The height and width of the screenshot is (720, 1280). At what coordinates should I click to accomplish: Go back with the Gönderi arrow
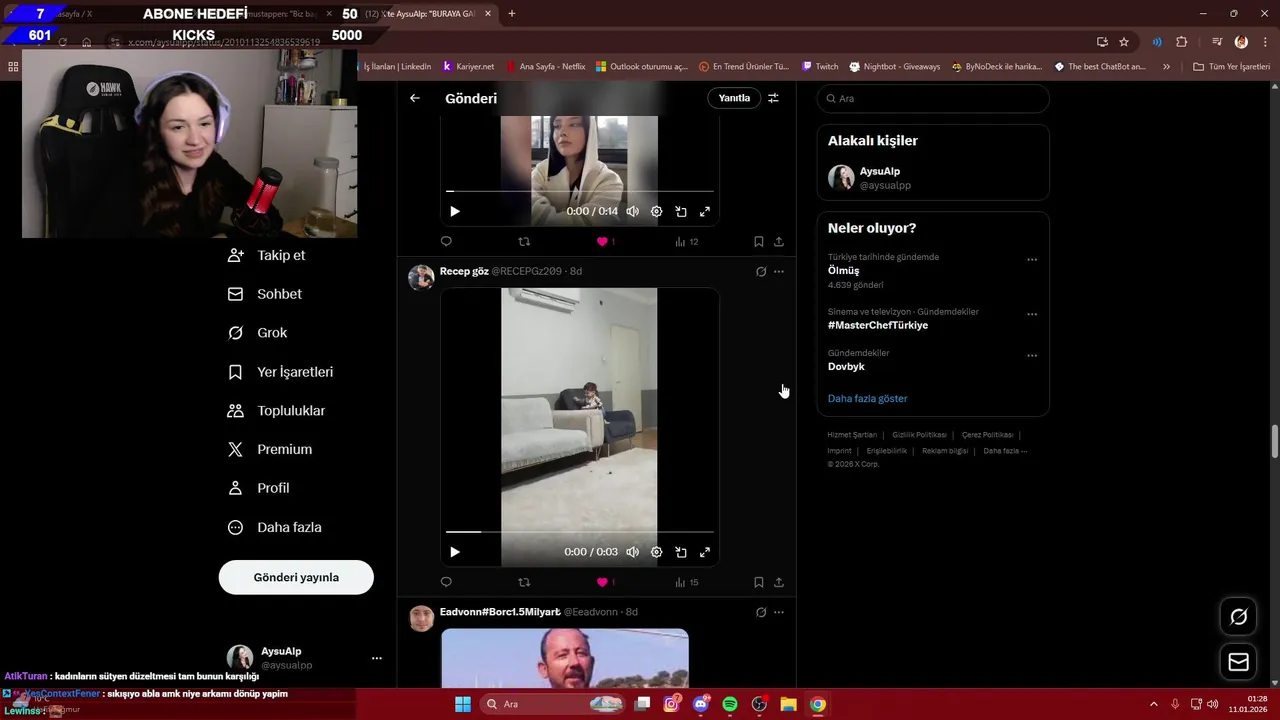coord(414,98)
